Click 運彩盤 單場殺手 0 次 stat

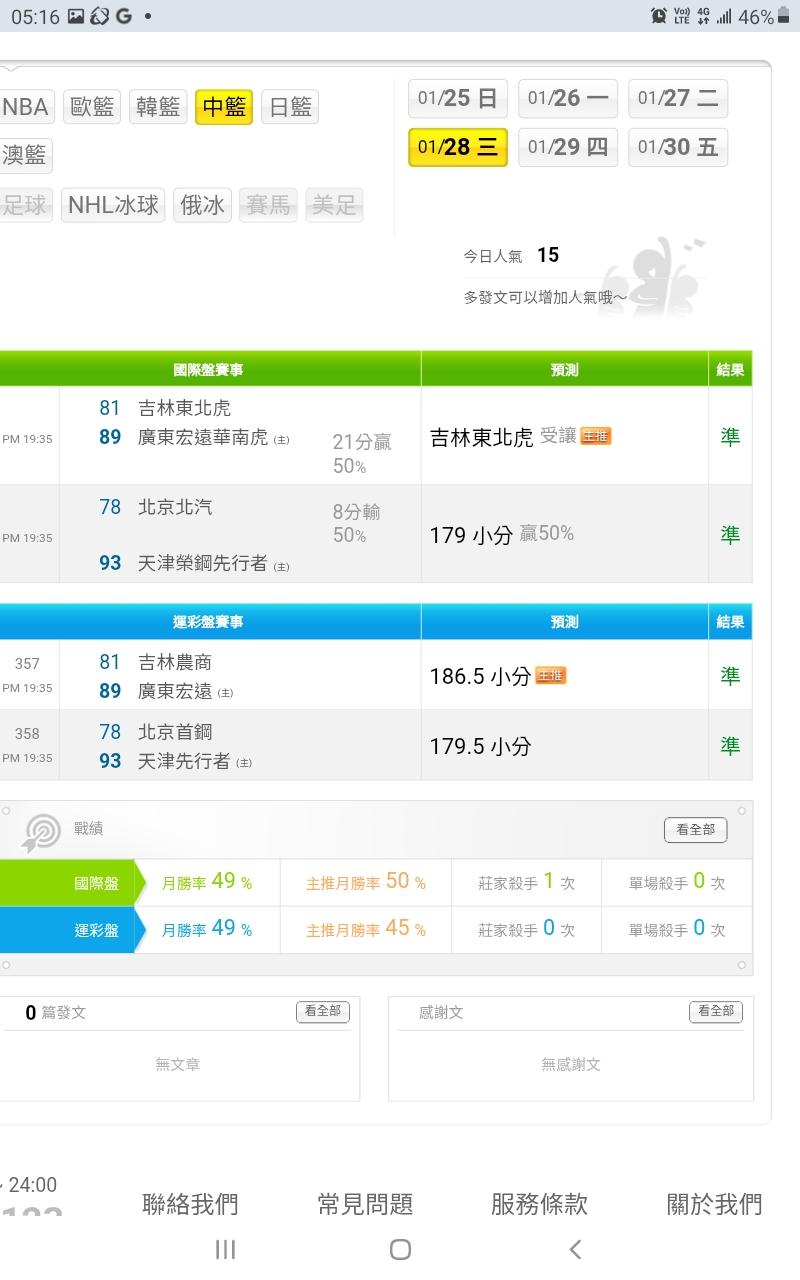pos(677,929)
